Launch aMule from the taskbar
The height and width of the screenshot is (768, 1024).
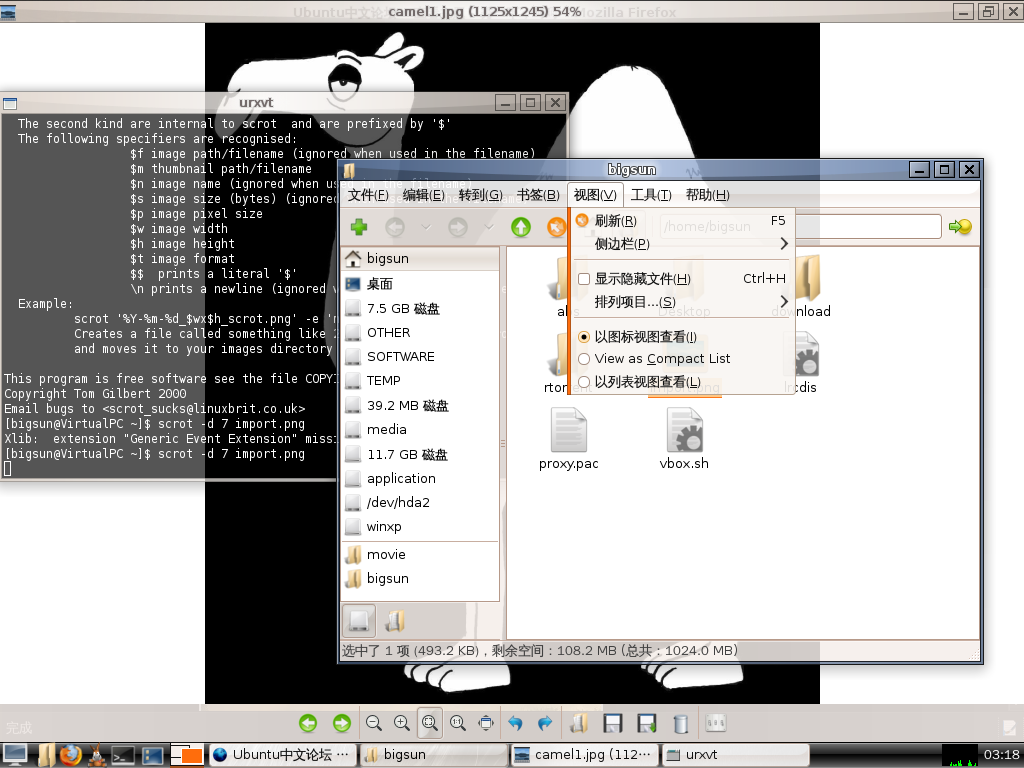pyautogui.click(x=97, y=755)
